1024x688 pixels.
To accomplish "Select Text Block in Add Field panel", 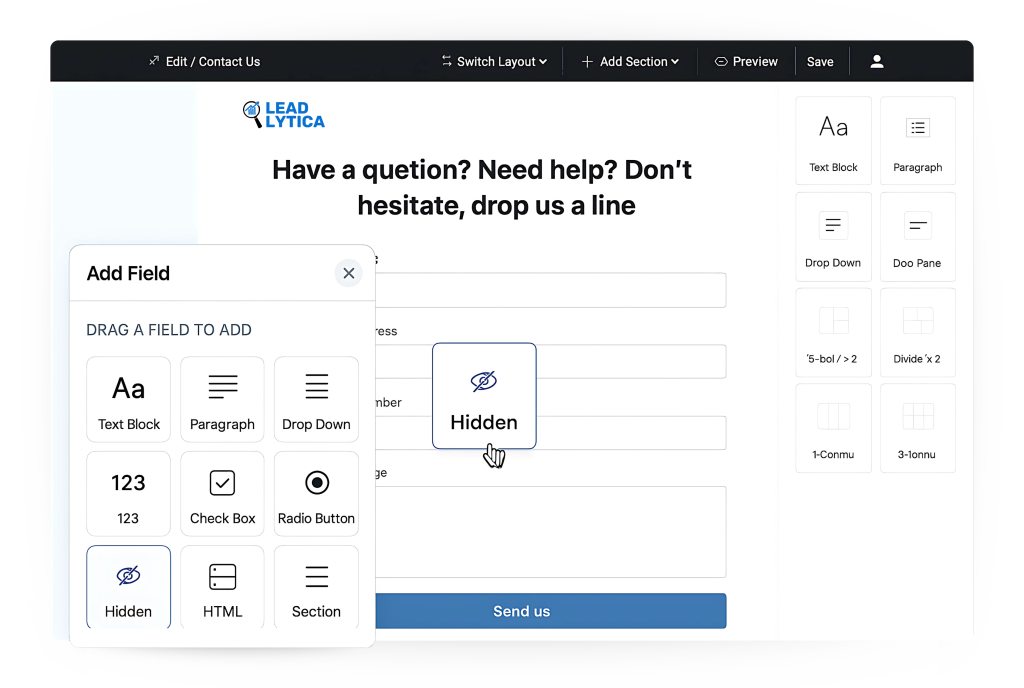I will [128, 399].
